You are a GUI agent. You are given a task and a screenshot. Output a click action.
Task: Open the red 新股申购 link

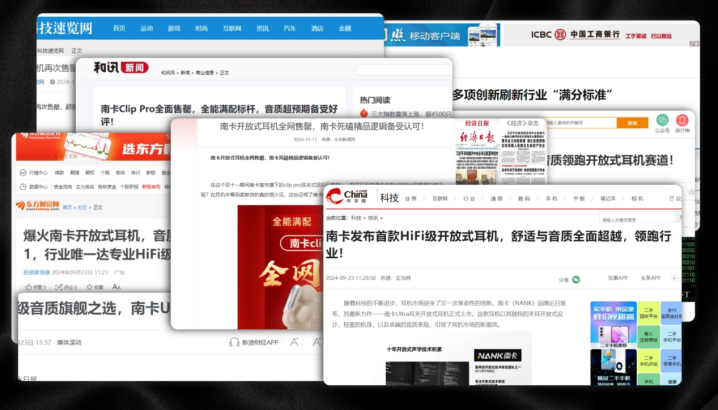151,186
